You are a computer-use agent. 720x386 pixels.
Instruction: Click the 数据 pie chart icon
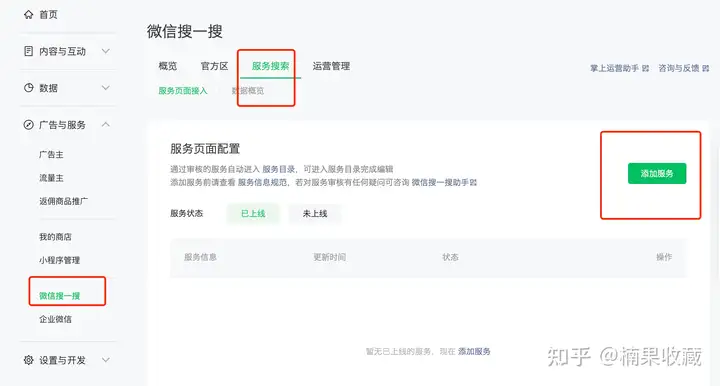tap(28, 88)
